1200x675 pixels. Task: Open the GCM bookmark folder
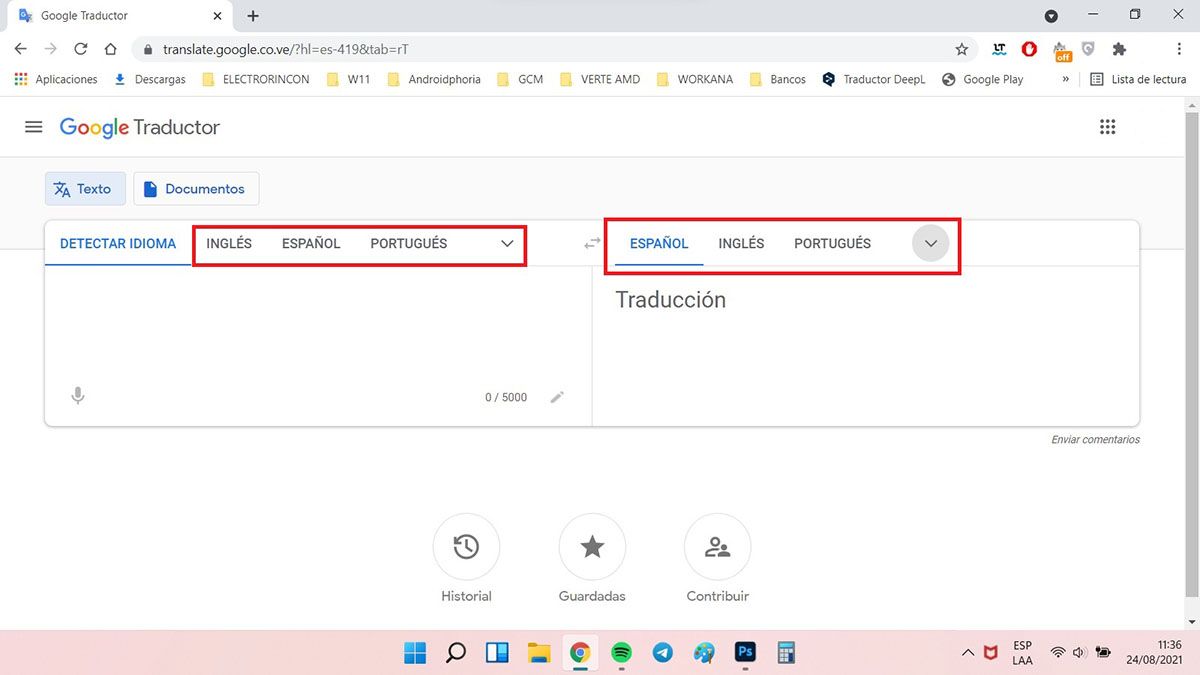pyautogui.click(x=520, y=79)
